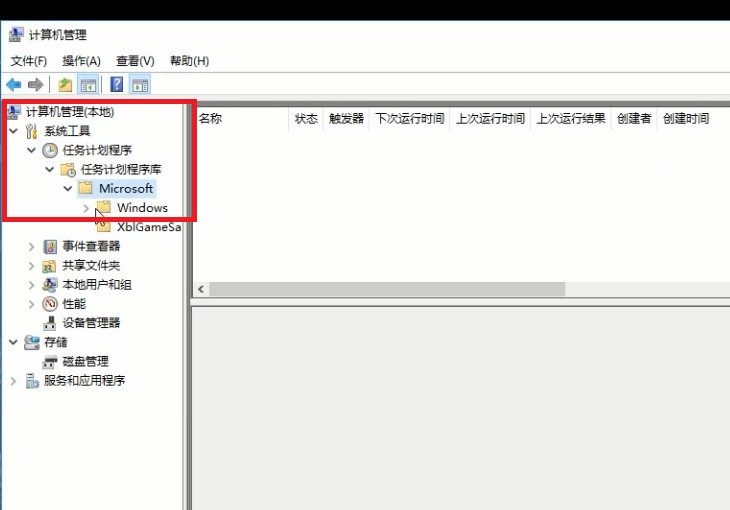Viewport: 730px width, 510px height.
Task: Click the Microsoft folder icon
Action: point(86,188)
